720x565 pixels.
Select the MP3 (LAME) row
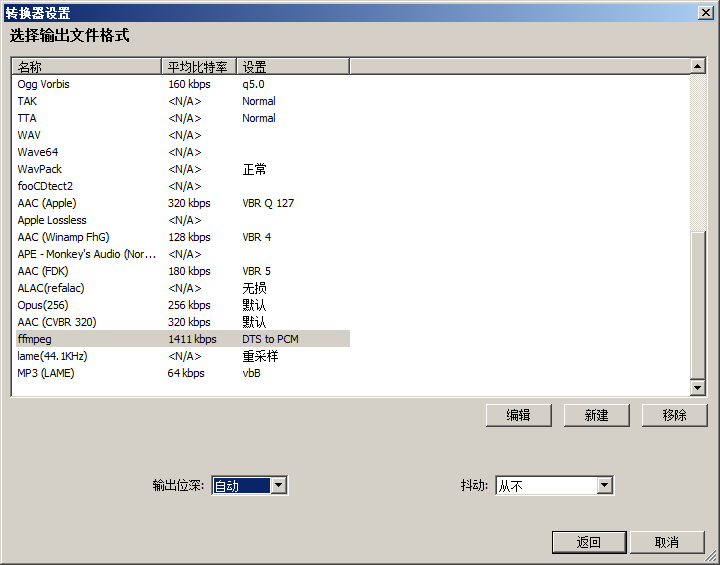point(183,373)
